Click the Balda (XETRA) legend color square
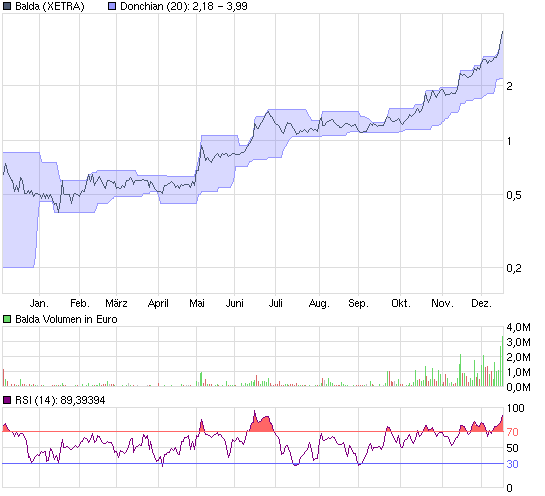 [x=7, y=6]
